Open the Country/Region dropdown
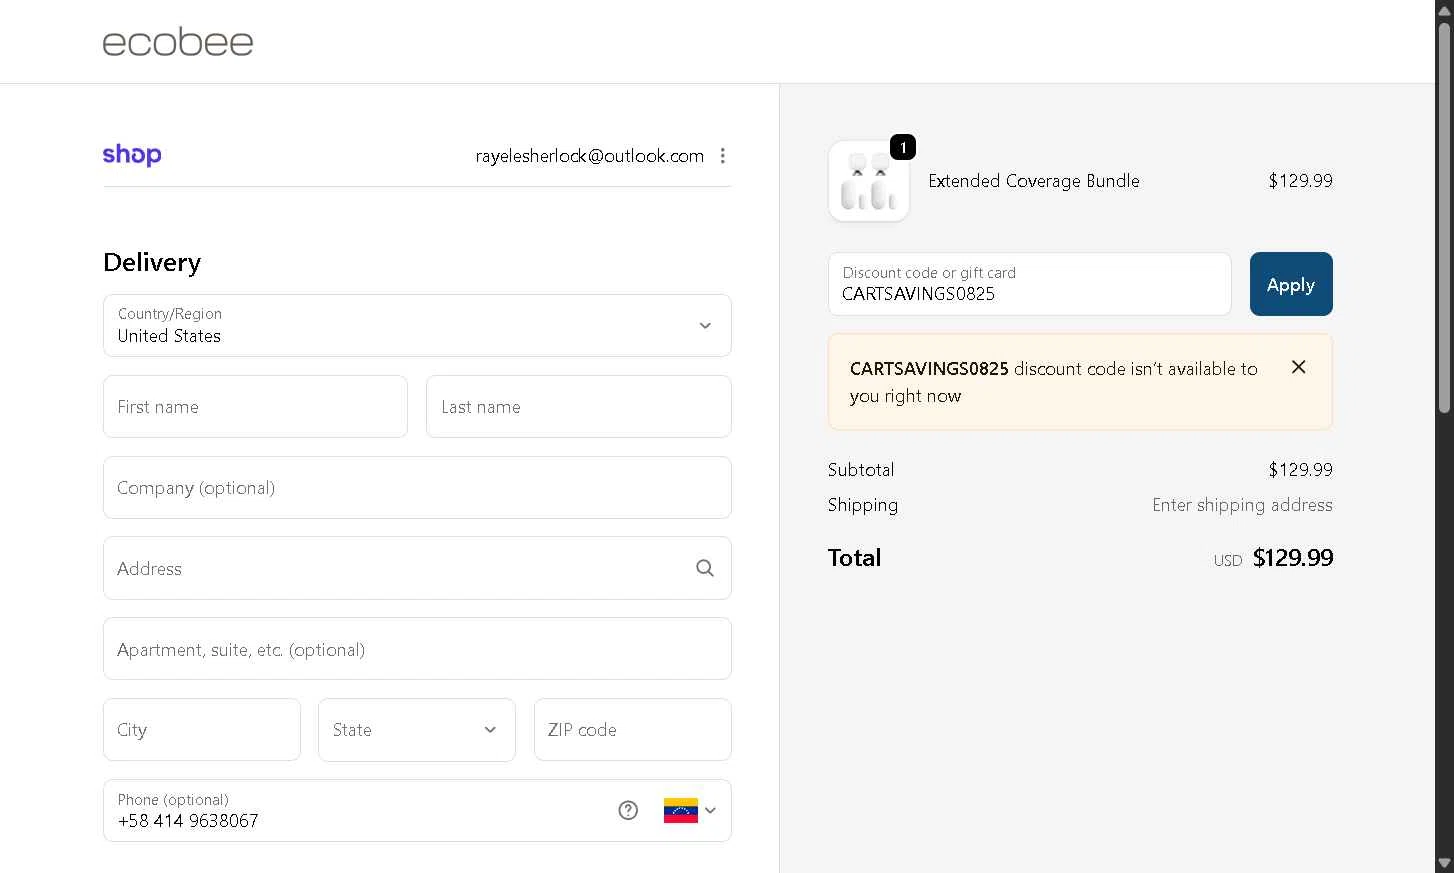The width and height of the screenshot is (1454, 873). click(417, 325)
